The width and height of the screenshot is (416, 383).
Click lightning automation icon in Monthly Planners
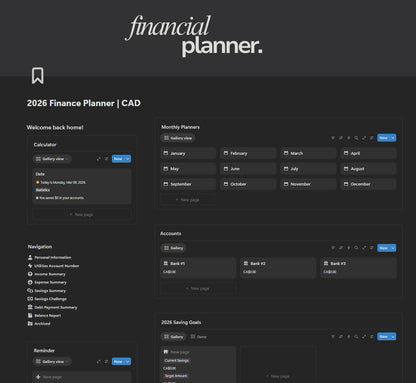point(349,138)
